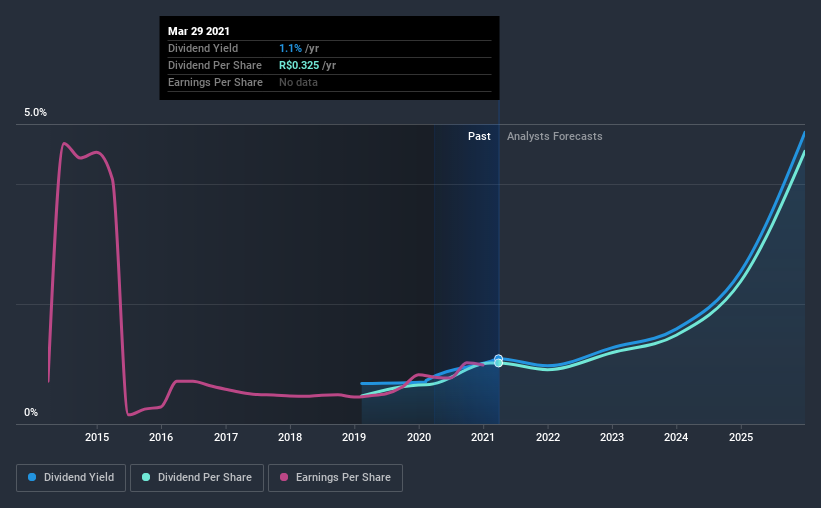Toggle the Dividend Yield legend button
821x508 pixels.
click(71, 478)
